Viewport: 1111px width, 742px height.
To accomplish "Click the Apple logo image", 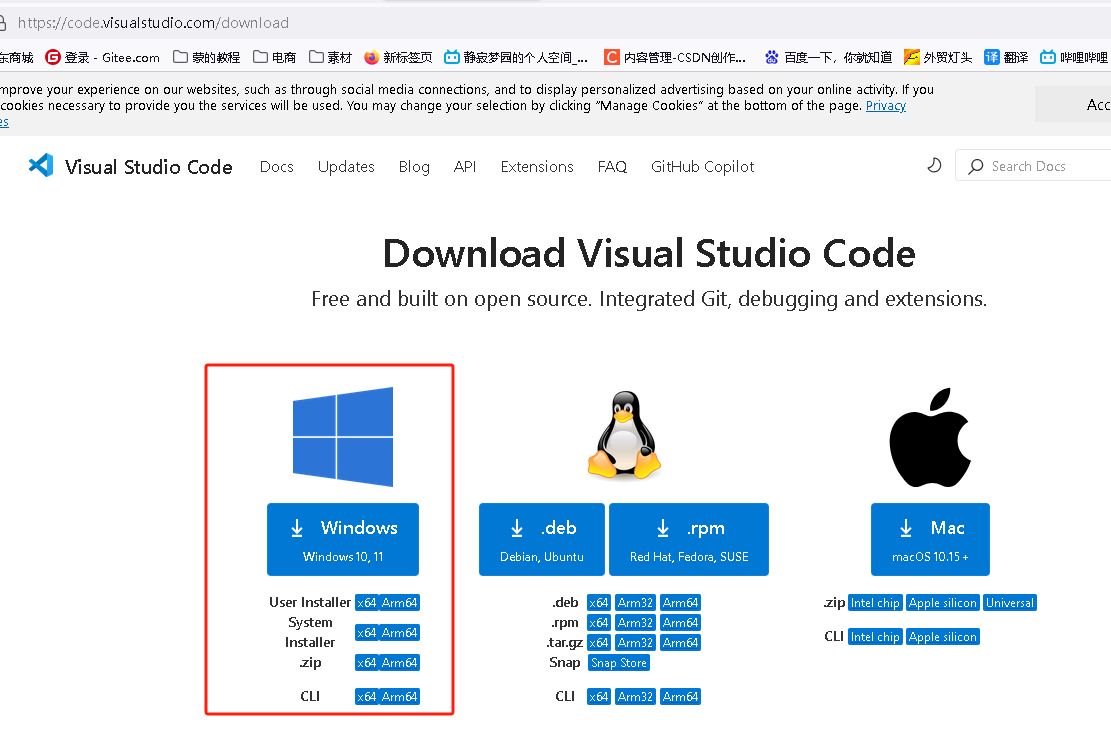I will (930, 437).
